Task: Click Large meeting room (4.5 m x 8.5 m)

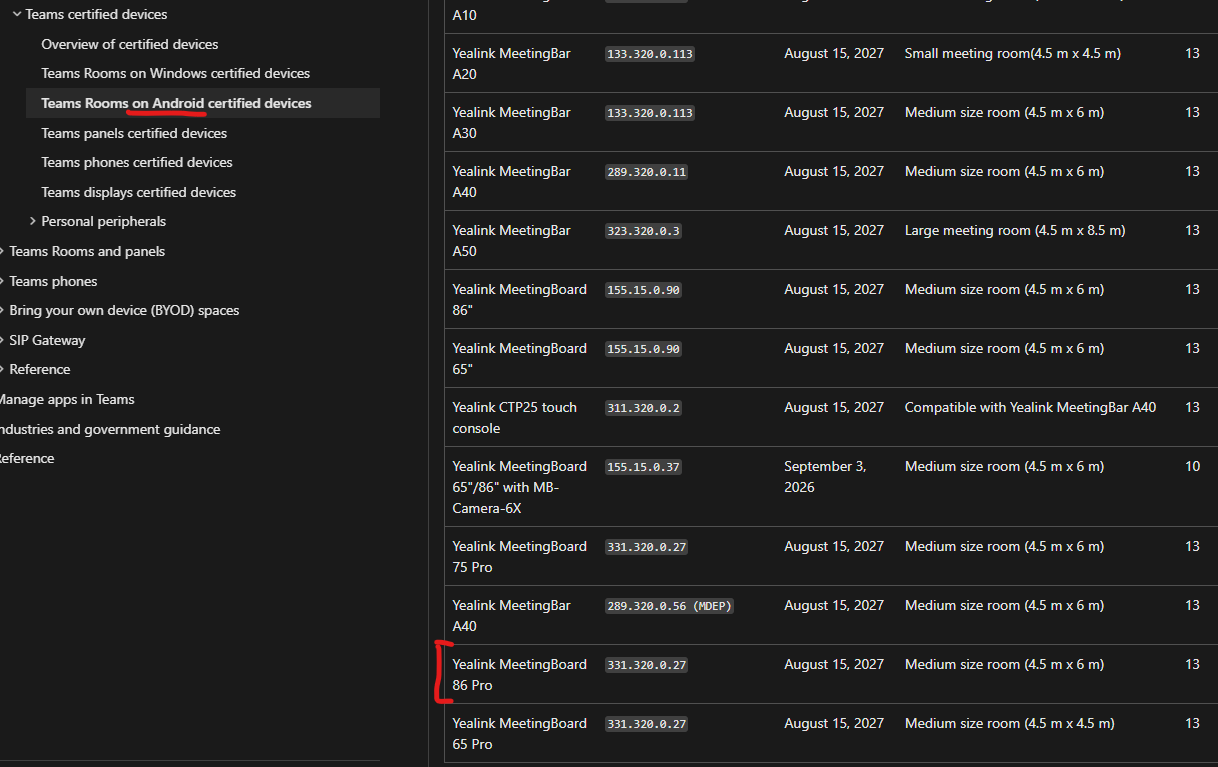Action: pos(1015,230)
